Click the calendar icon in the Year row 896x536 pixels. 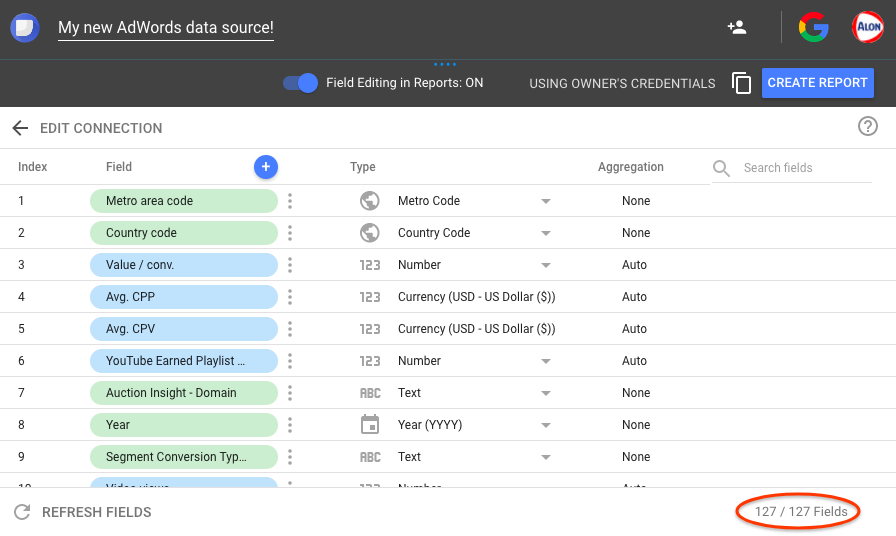coord(370,425)
